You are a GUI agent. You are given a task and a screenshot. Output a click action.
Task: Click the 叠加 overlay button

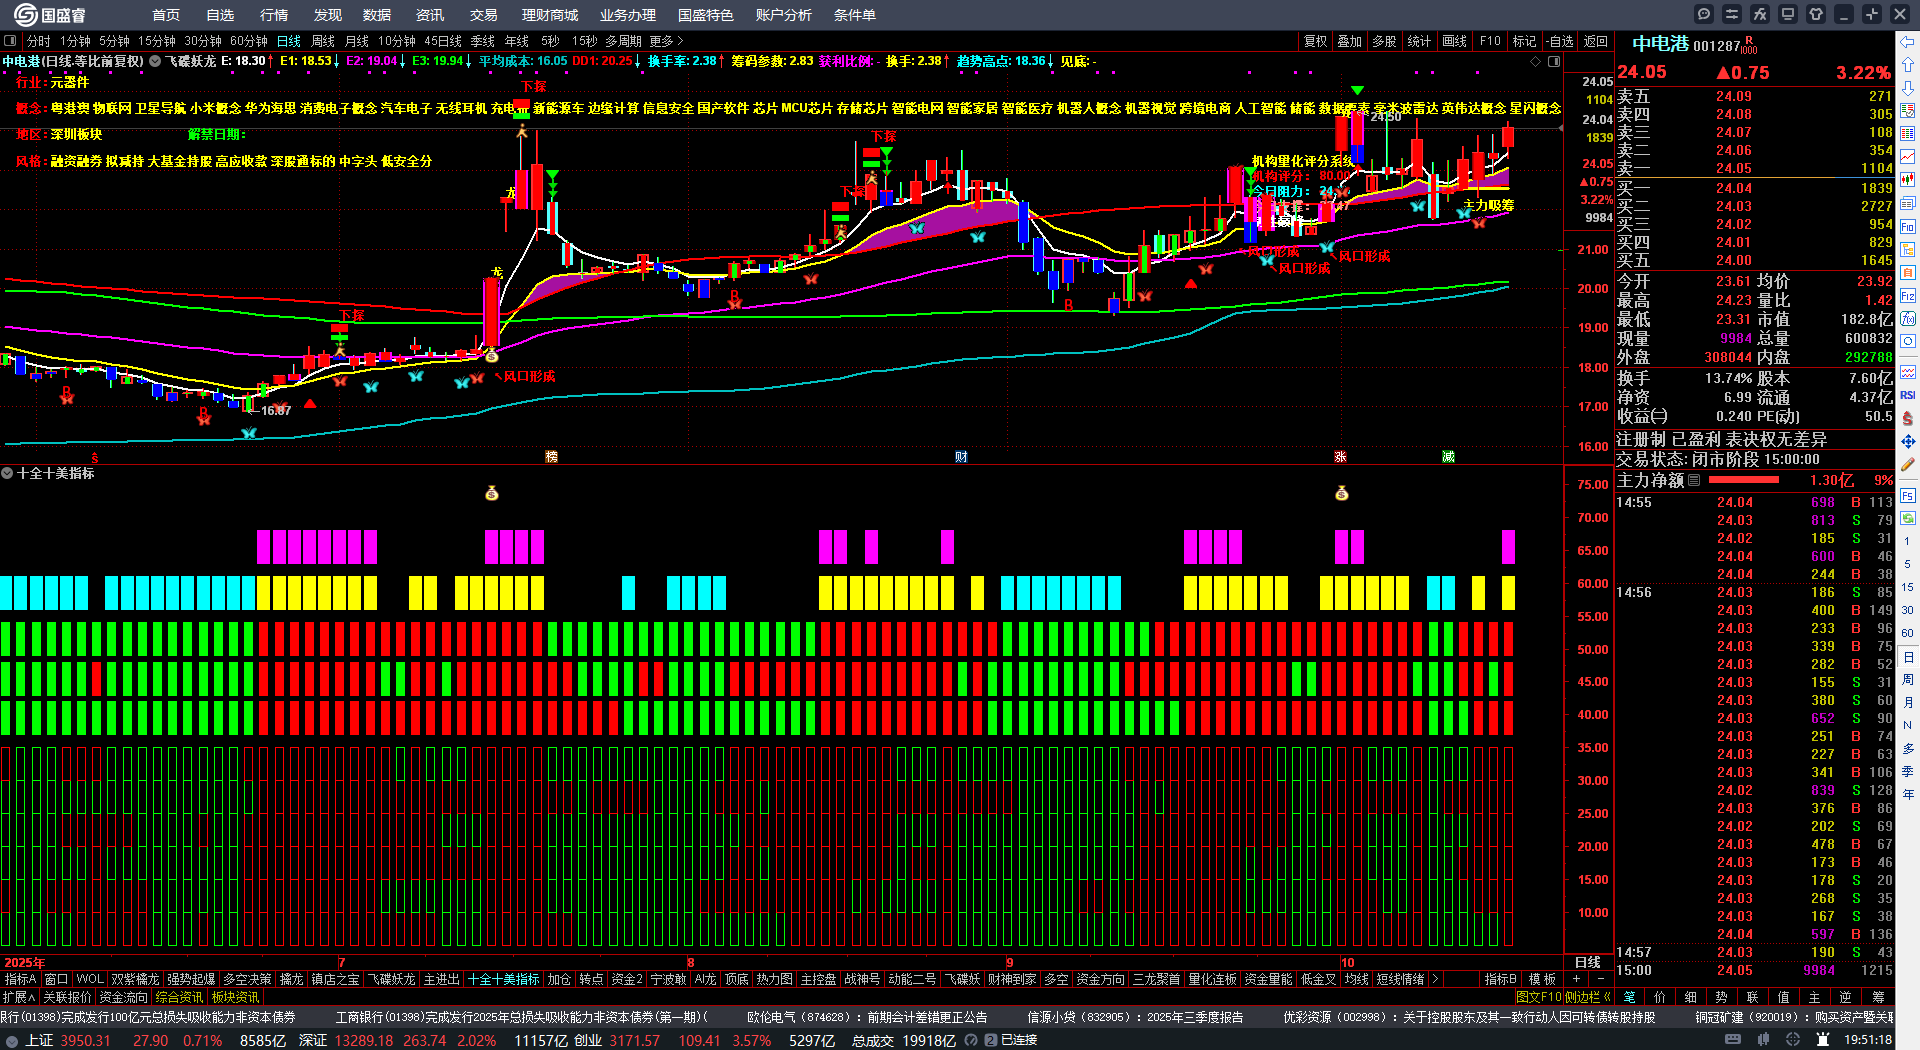(1350, 41)
